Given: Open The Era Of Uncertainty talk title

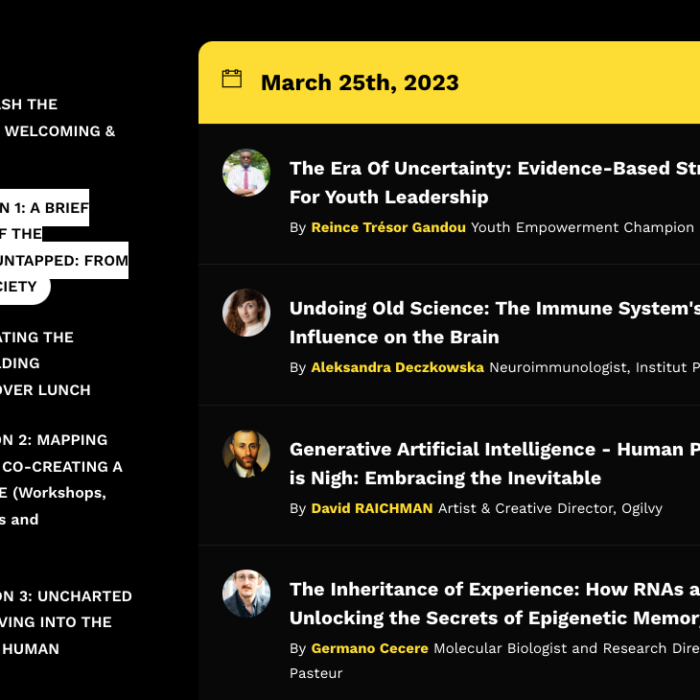Looking at the screenshot, I should (495, 183).
